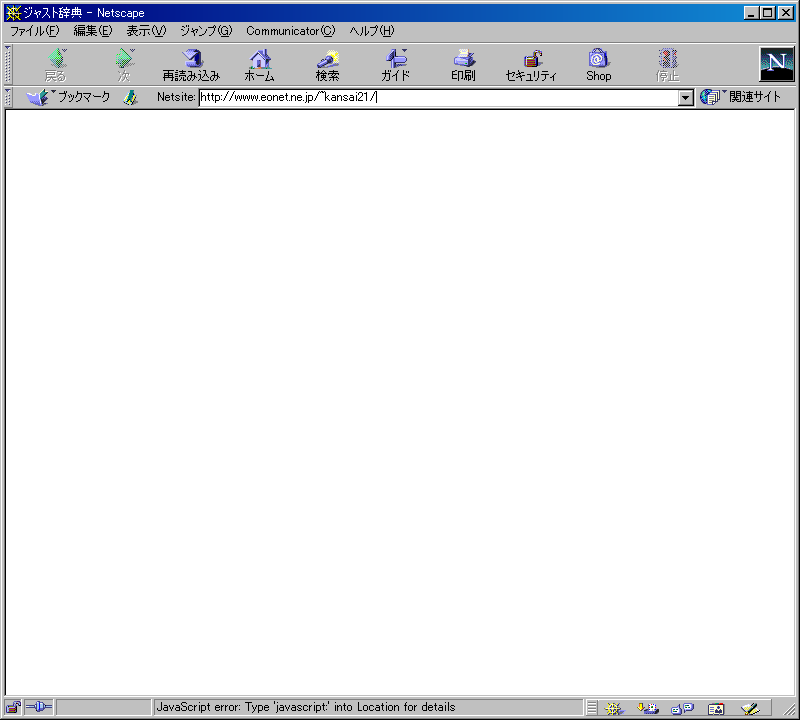
Task: Click the status bar progress indicator
Action: (x=104, y=707)
